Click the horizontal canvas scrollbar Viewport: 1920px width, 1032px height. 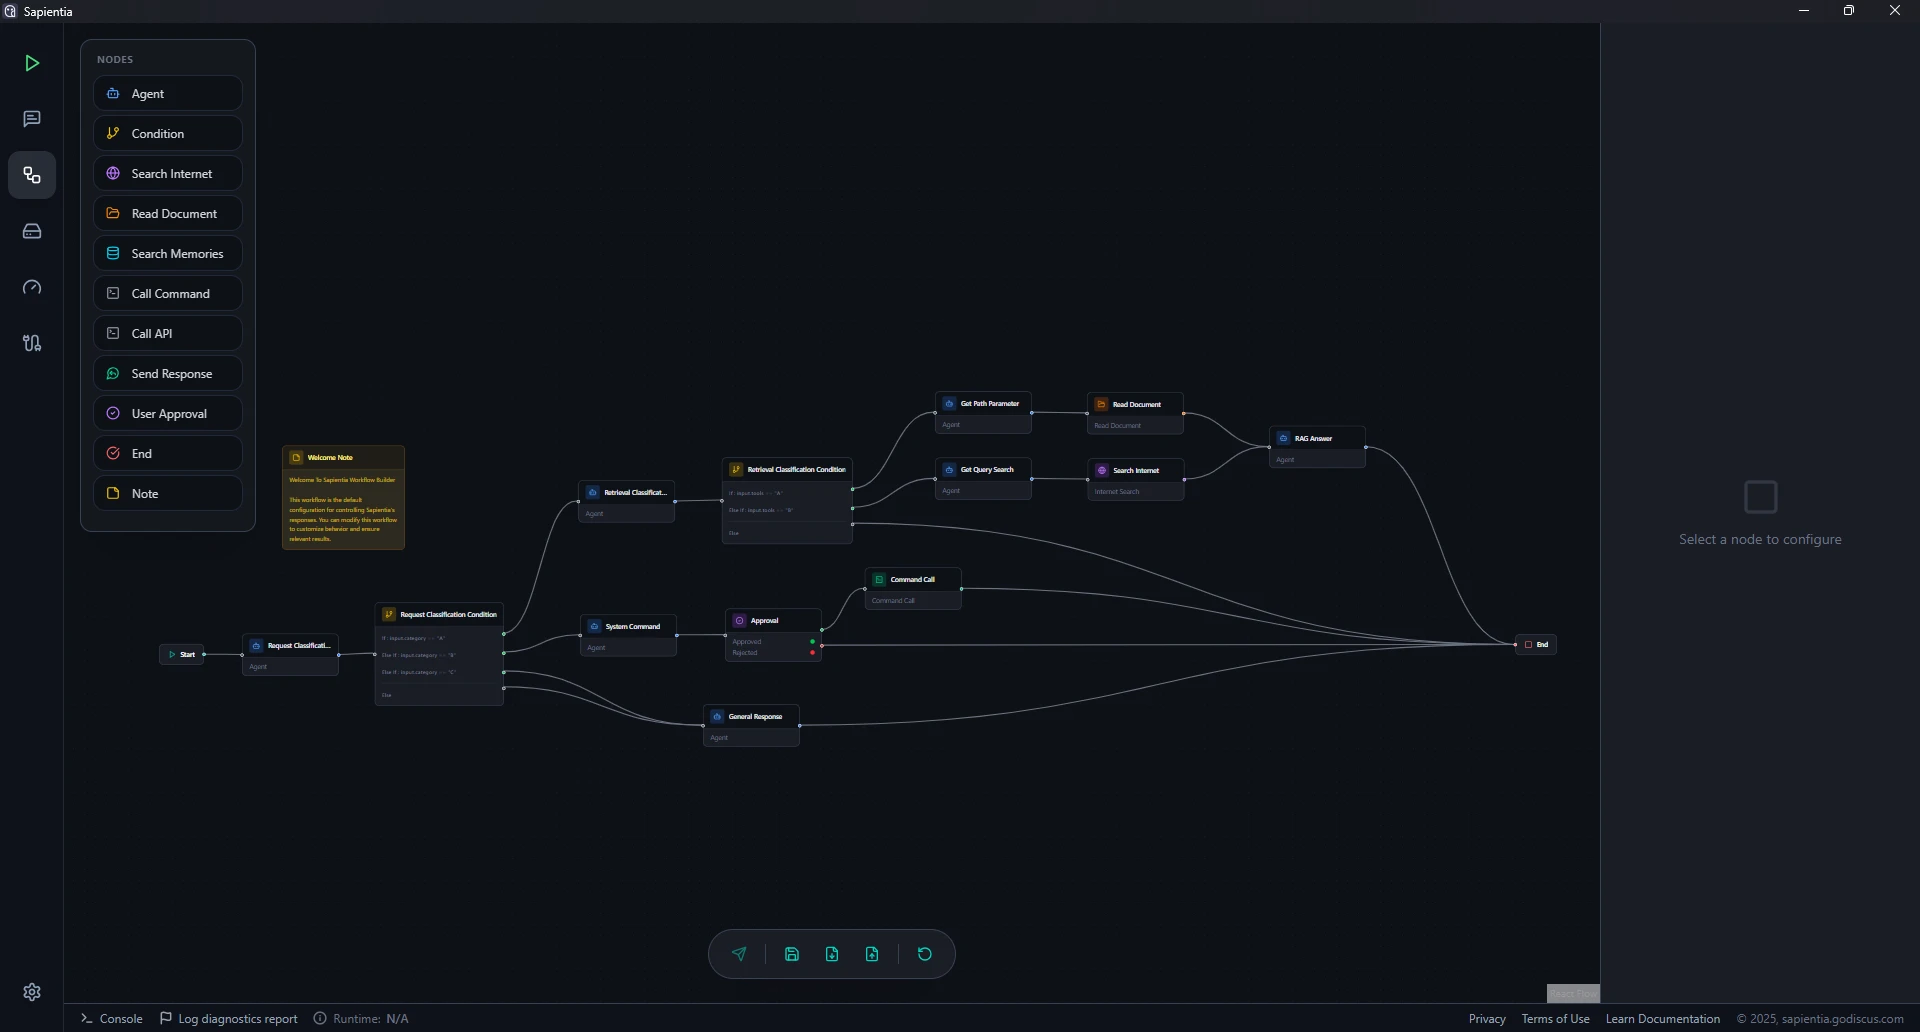pyautogui.click(x=1573, y=993)
